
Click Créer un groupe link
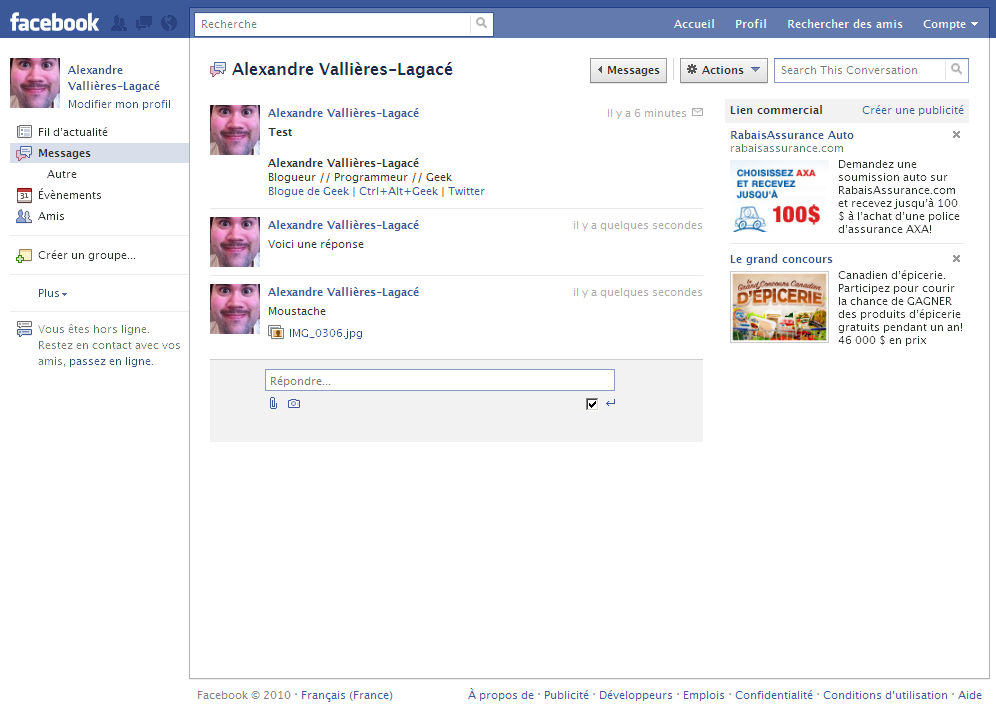[x=86, y=255]
